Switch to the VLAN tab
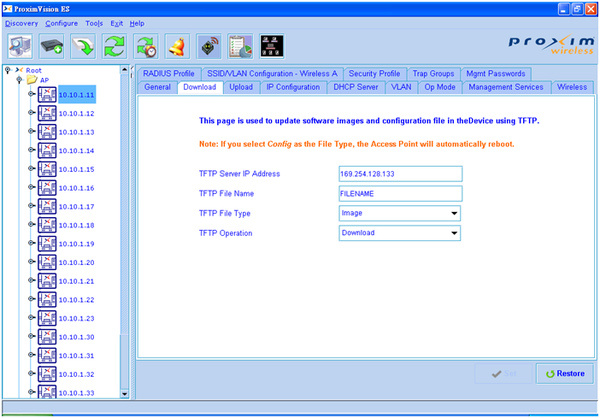Viewport: 600px width, 418px height. [x=401, y=87]
